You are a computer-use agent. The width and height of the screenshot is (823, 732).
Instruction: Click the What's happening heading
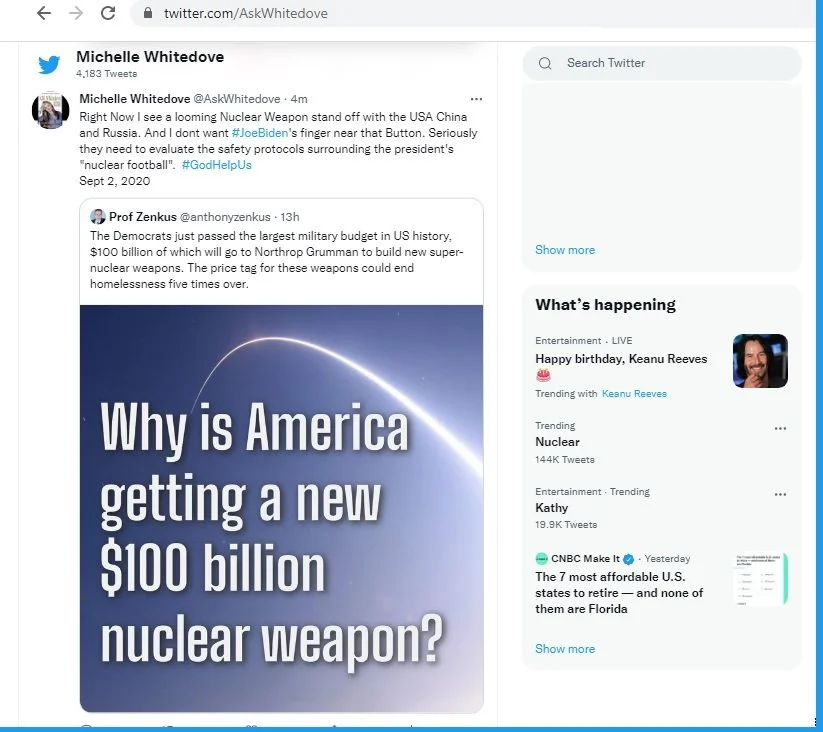pos(605,305)
